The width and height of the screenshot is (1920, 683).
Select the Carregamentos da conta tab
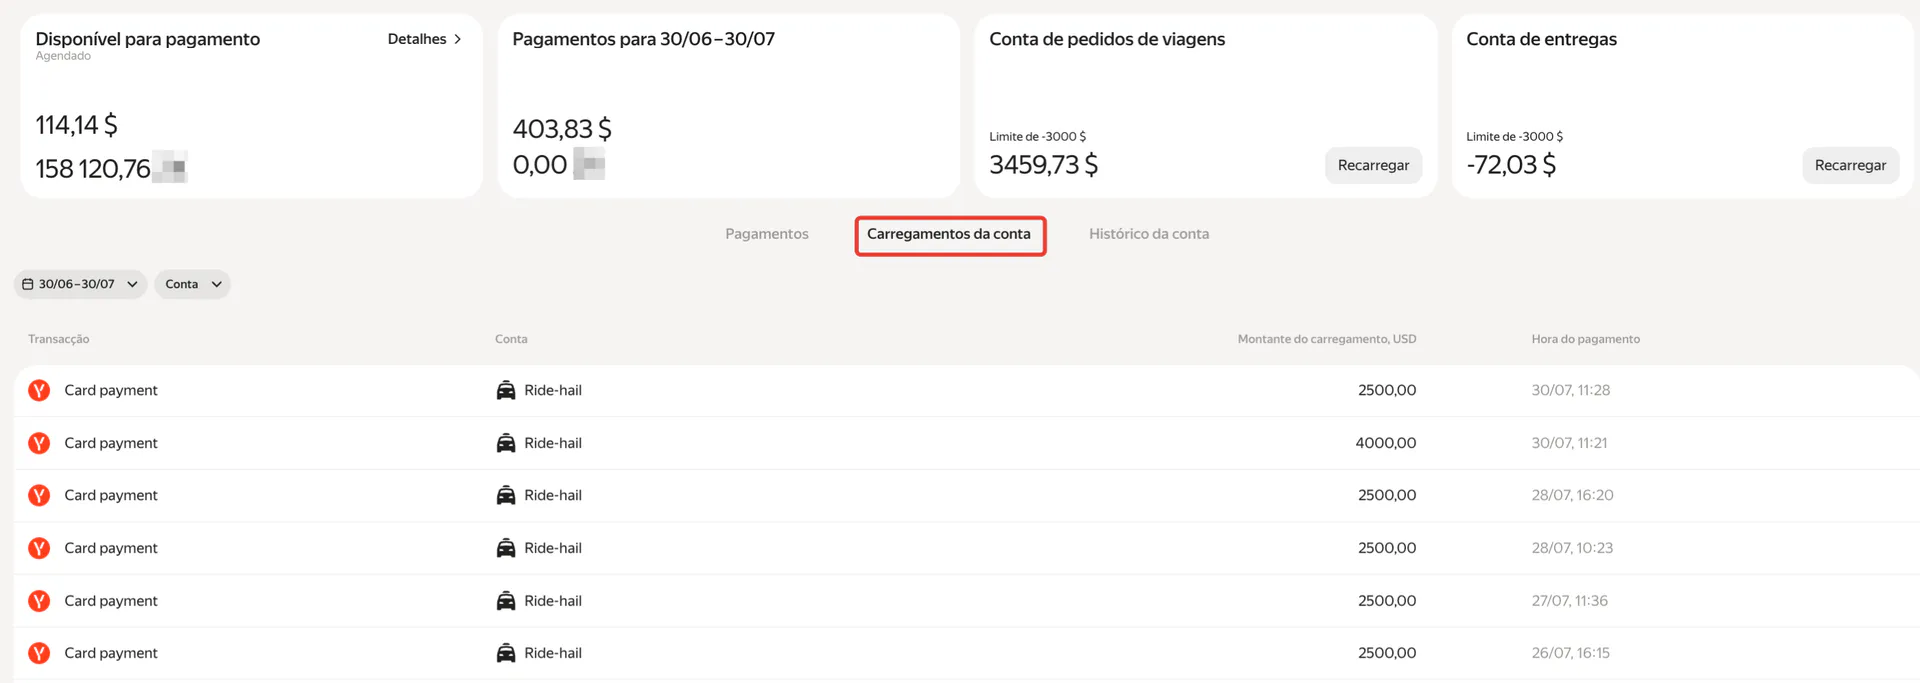[x=949, y=234]
